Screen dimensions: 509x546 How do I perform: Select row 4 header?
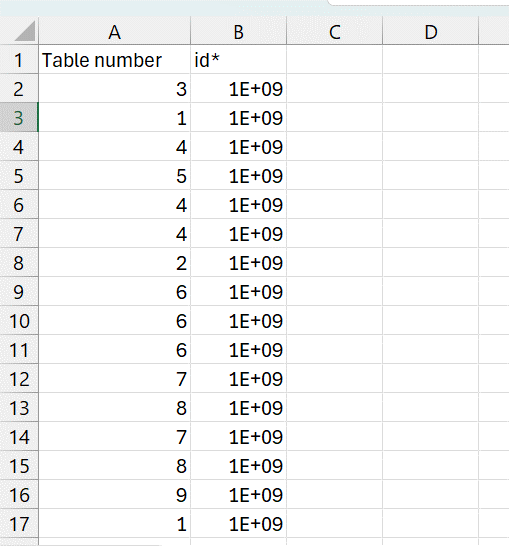pos(19,147)
